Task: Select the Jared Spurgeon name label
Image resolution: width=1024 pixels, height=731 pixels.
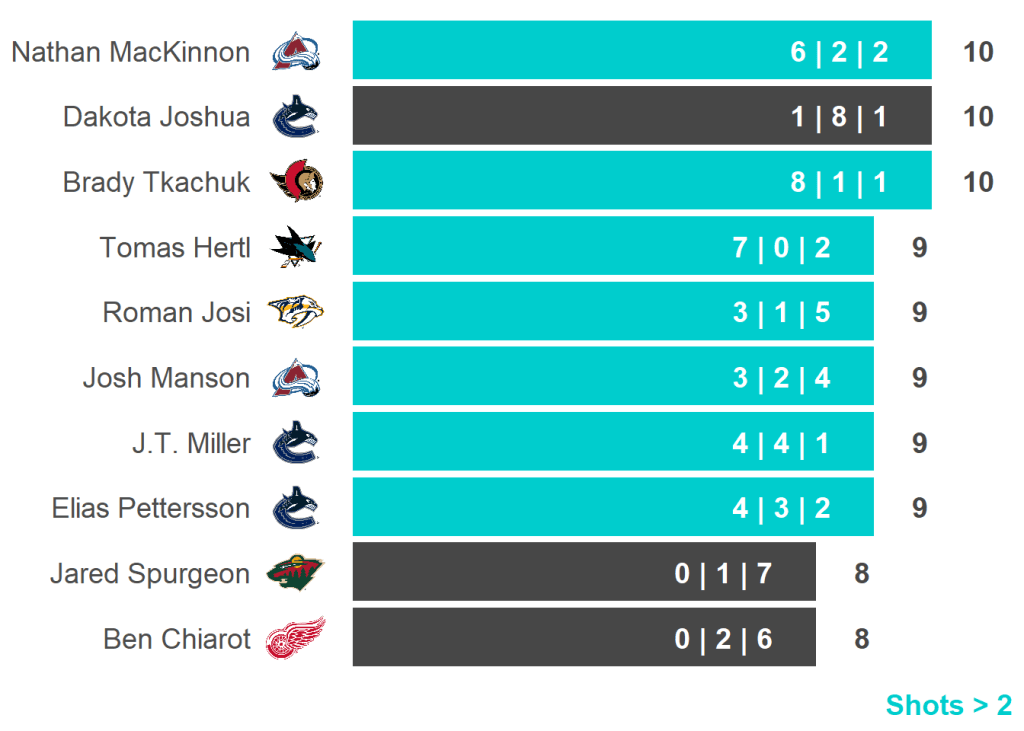Action: 150,574
